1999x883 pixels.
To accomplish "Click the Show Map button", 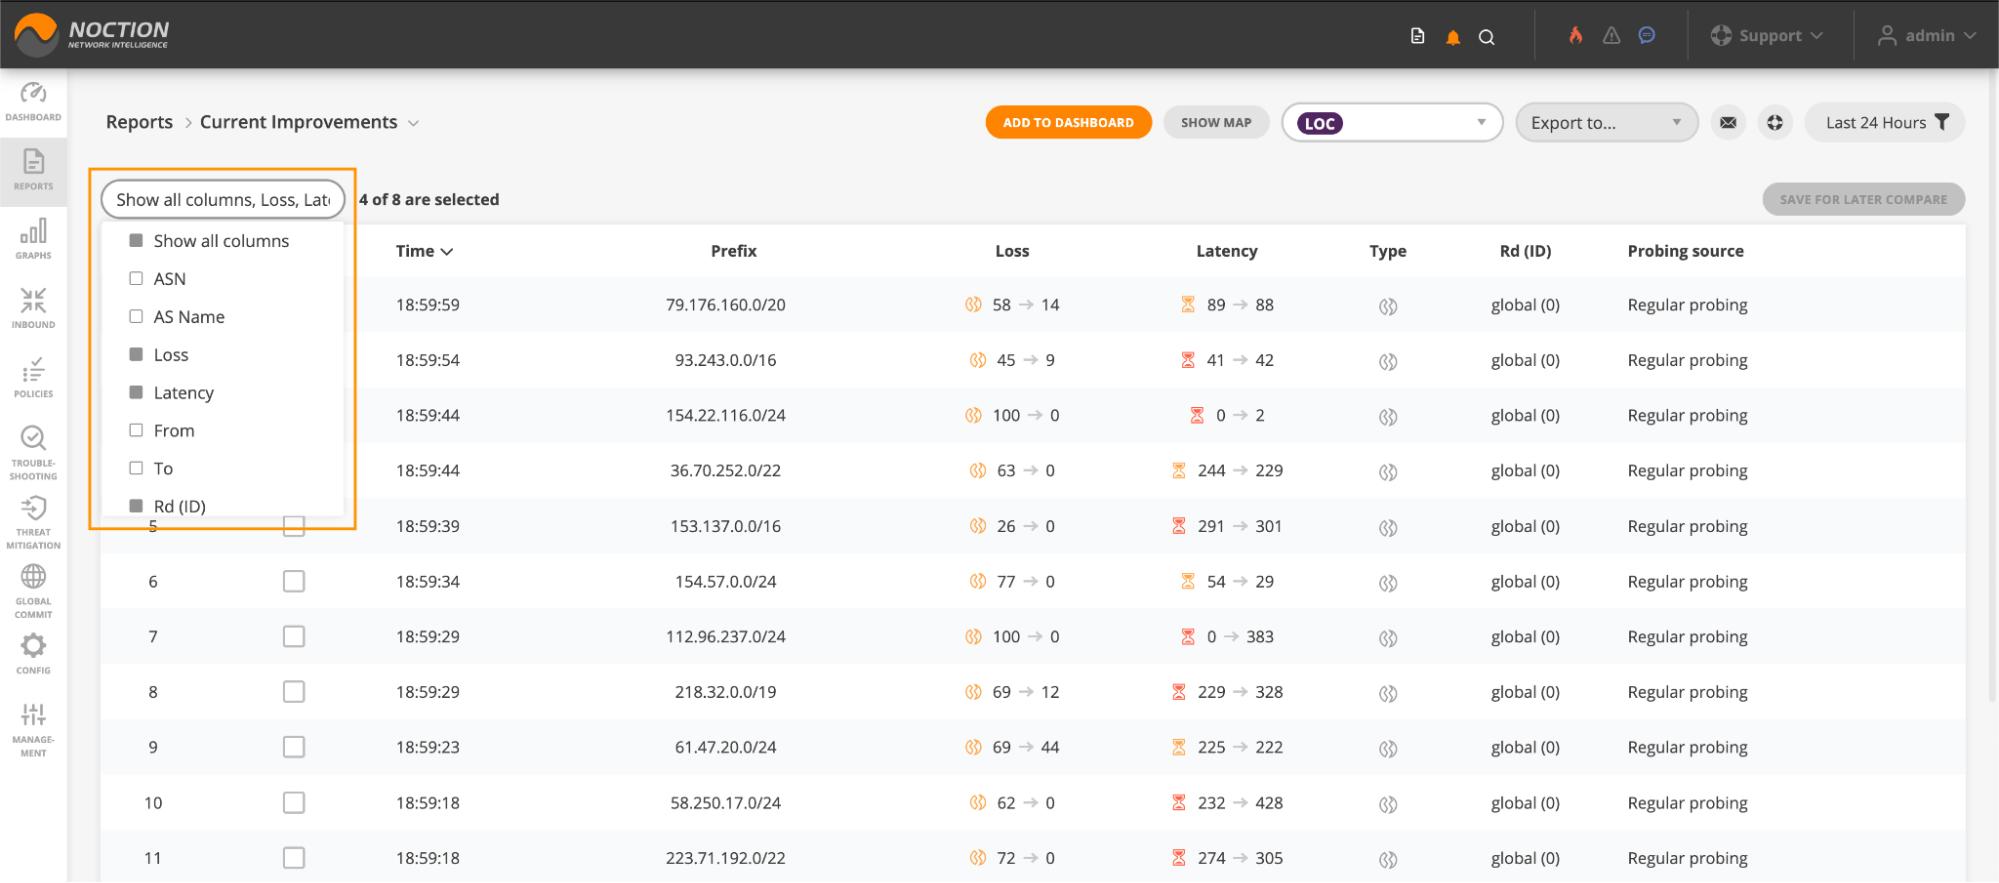I will point(1215,123).
